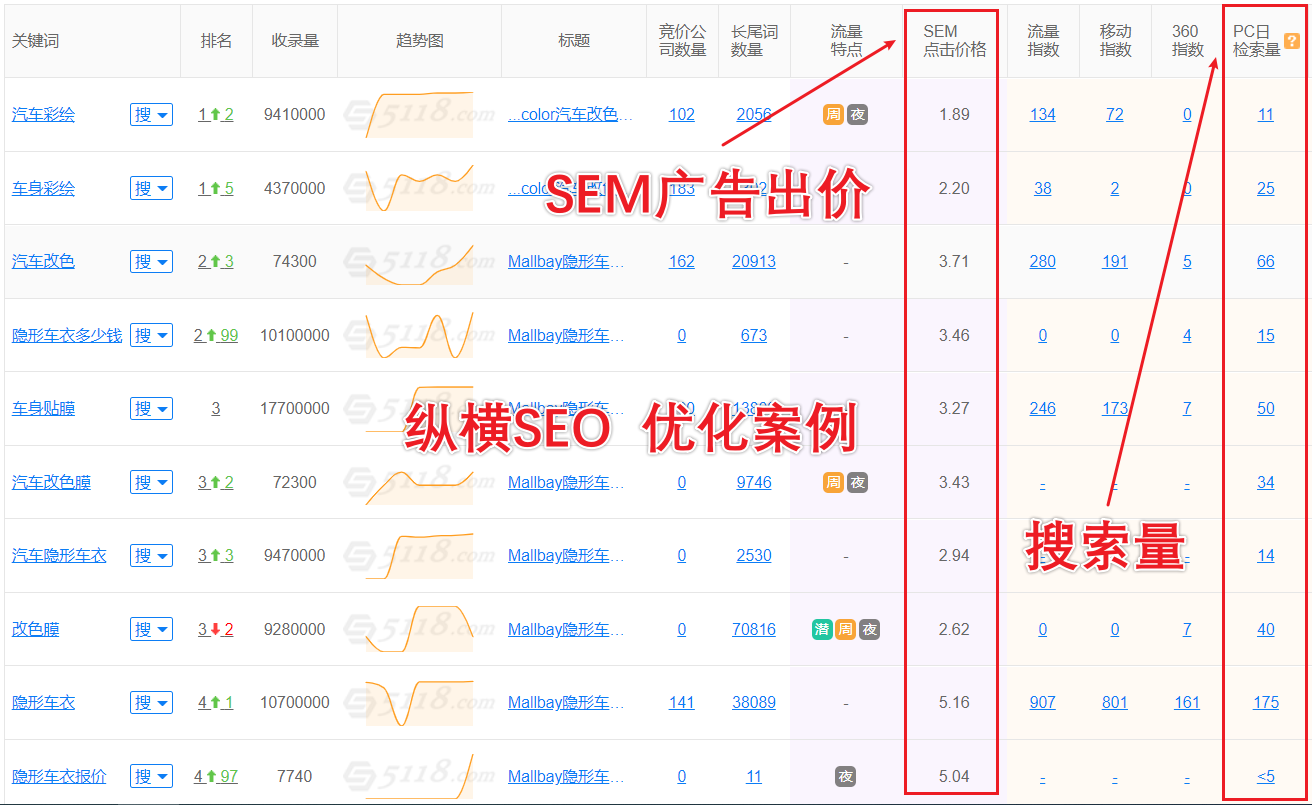
Task: Click the 周 badge in 改色膜 row
Action: pyautogui.click(x=845, y=630)
